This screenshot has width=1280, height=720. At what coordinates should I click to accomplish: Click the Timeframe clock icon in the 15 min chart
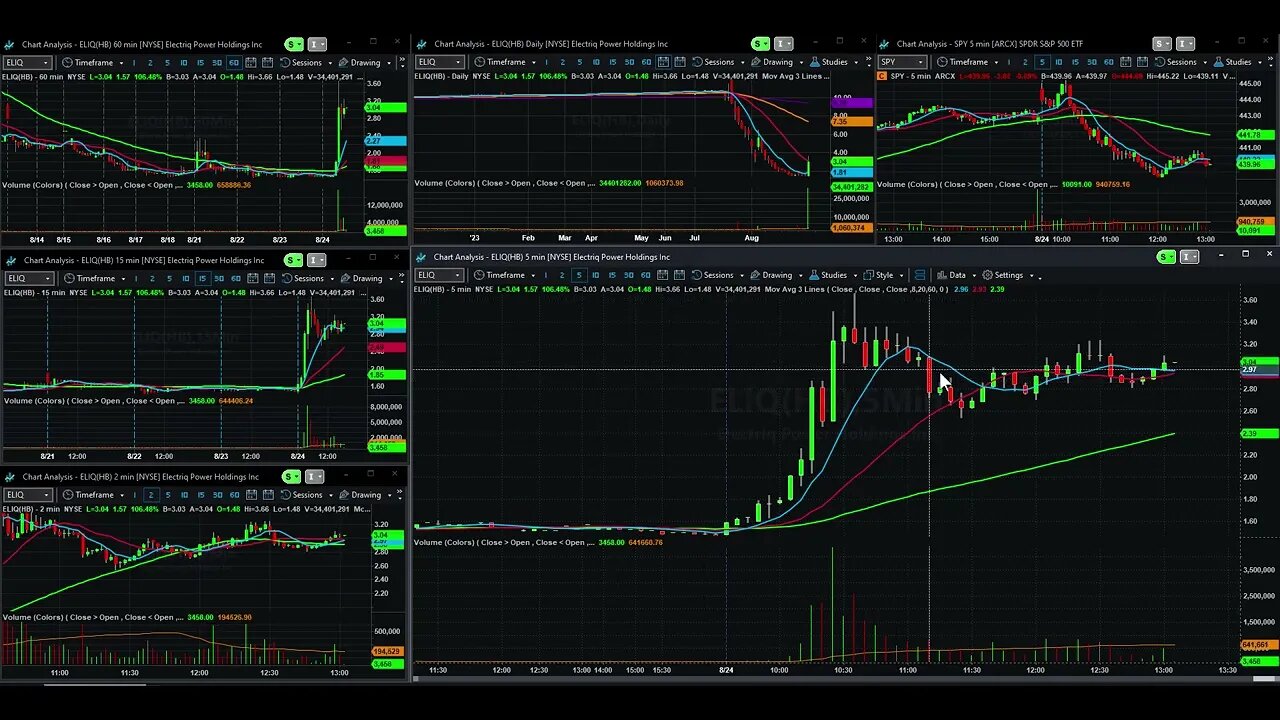(x=69, y=278)
